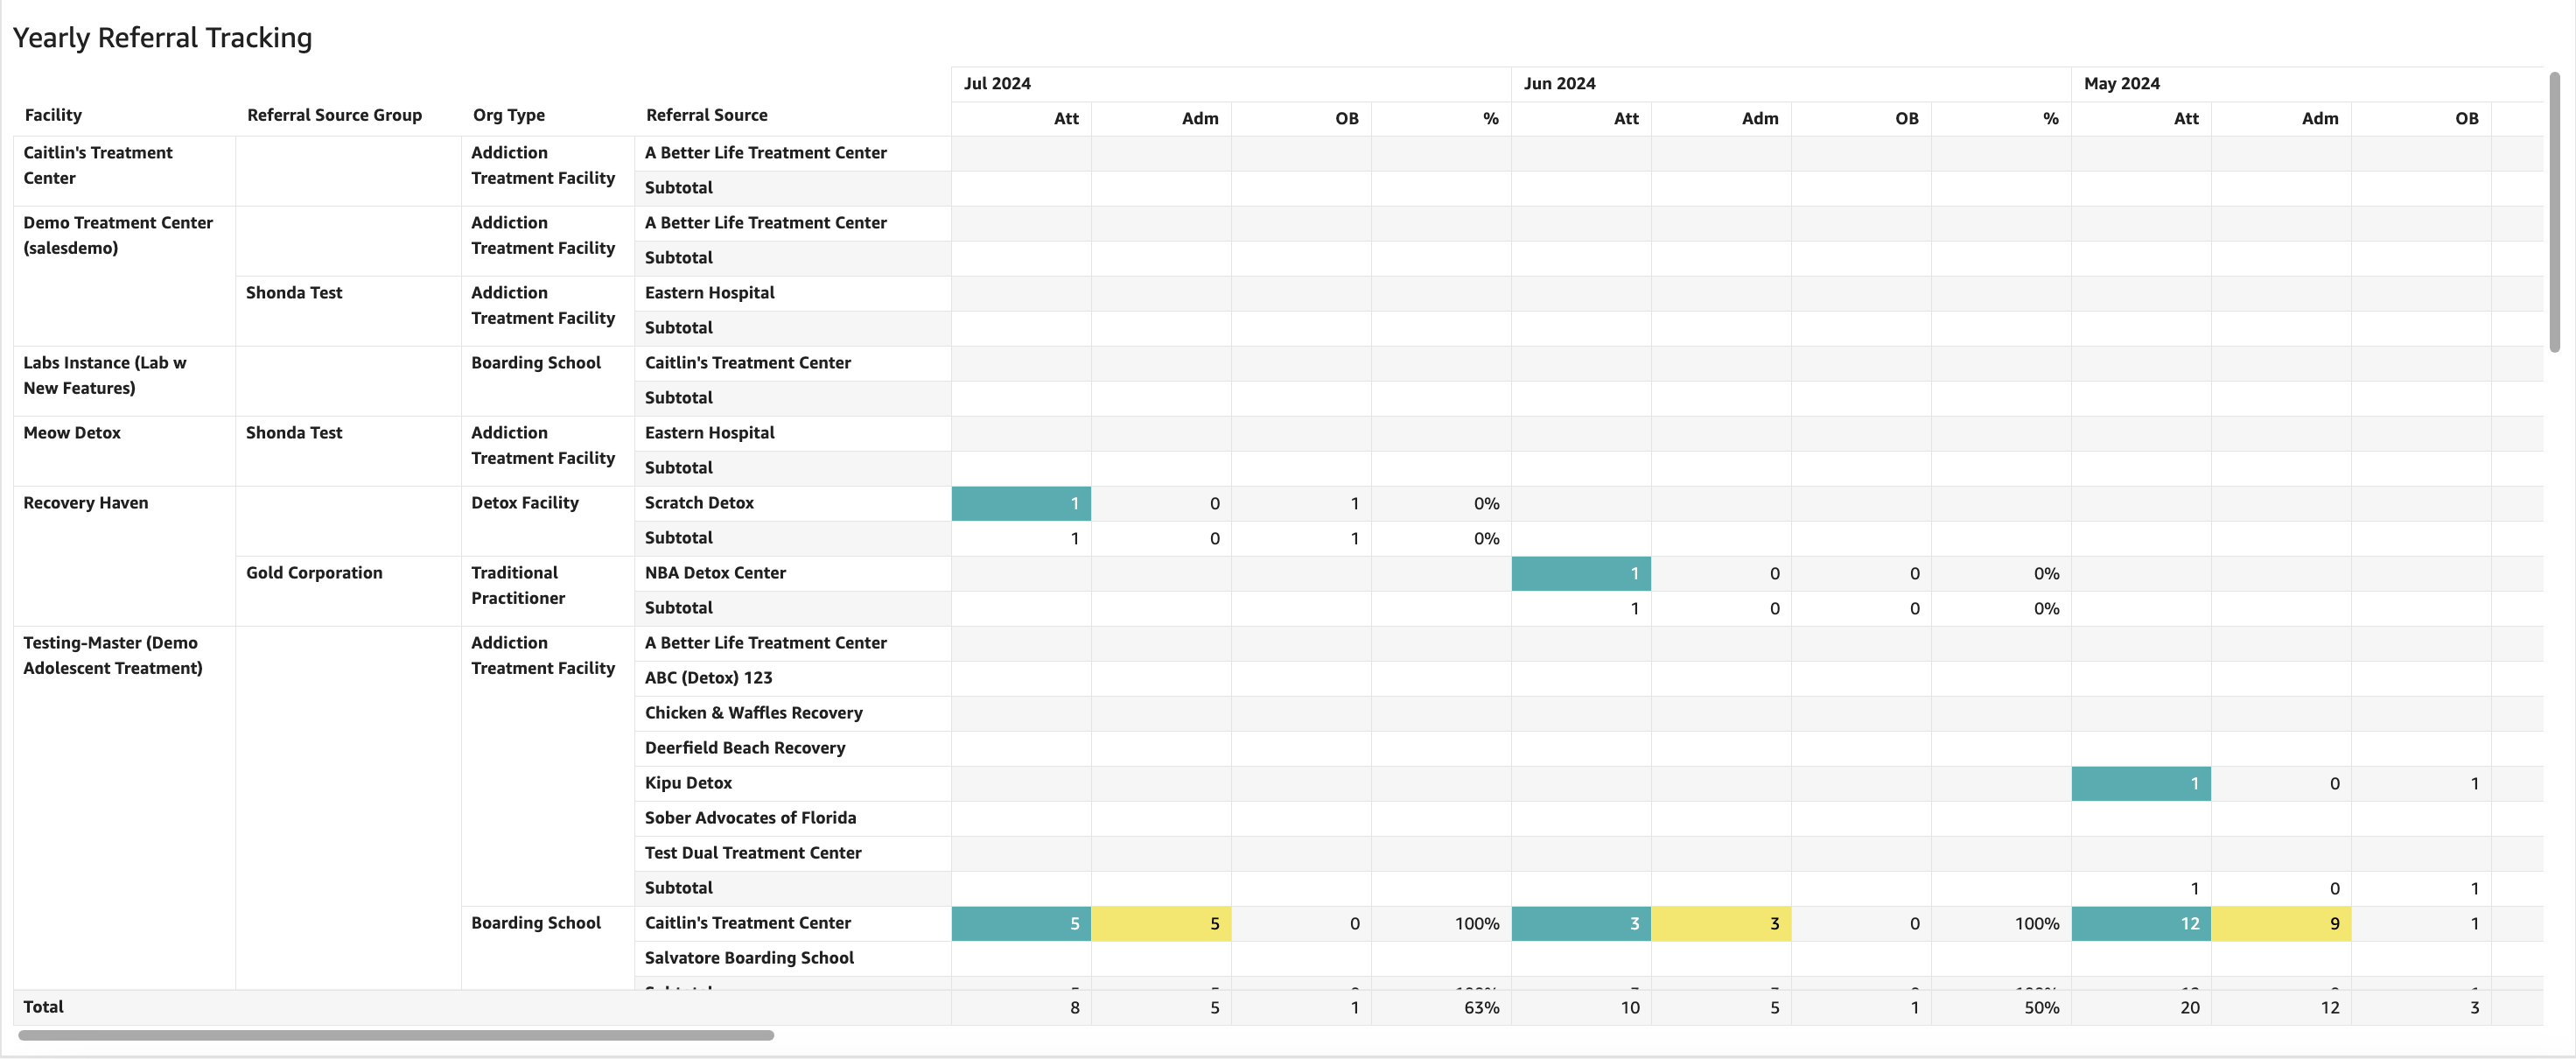Screen dimensions: 2576x1059
Task: Click the Facility column header
Action: [x=53, y=115]
